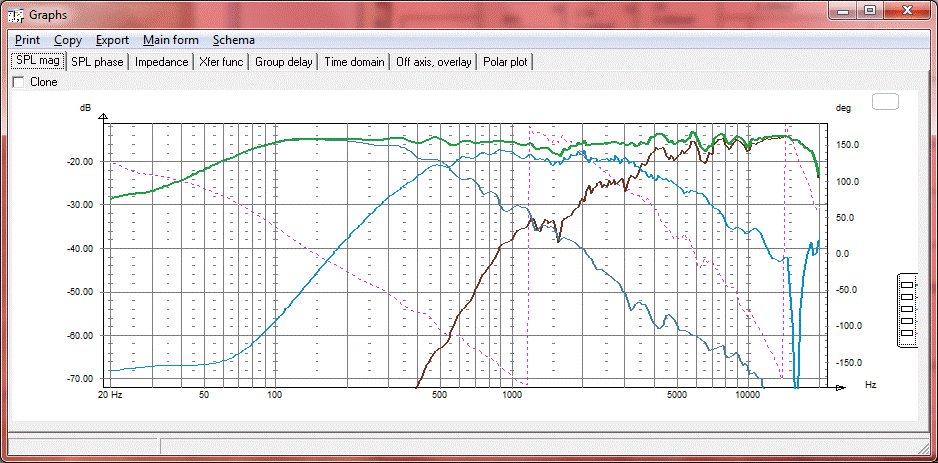Viewport: 938px width, 463px height.
Task: Switch to the SPL phase tab
Action: point(97,62)
